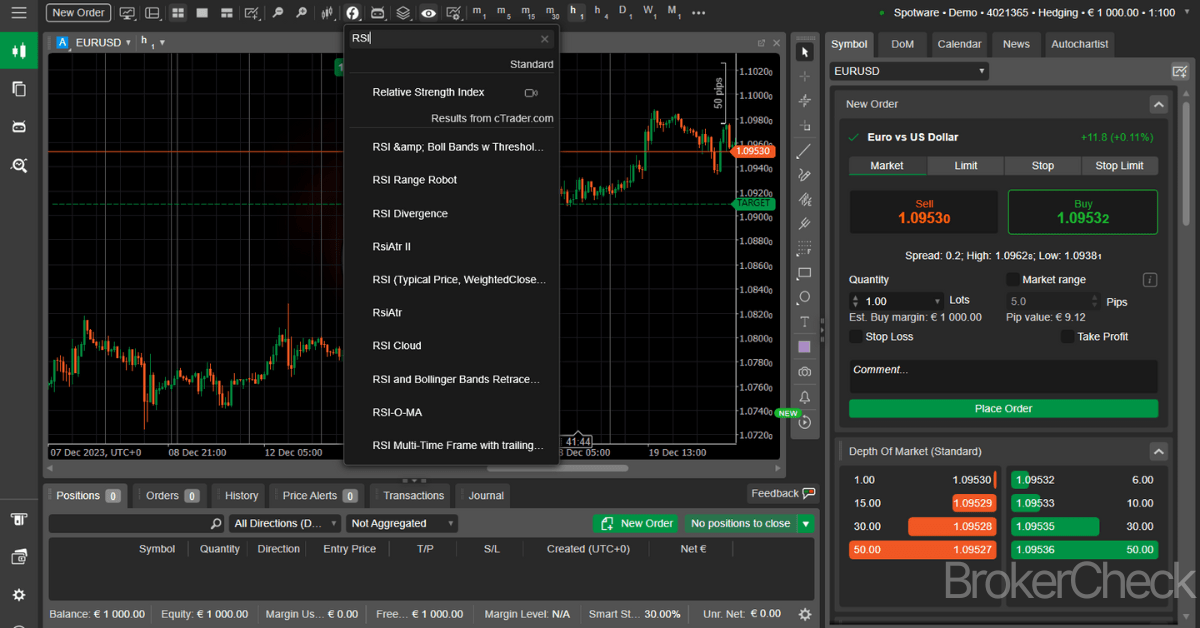This screenshot has width=1200, height=628.
Task: Open the Automate robot section in sidebar
Action: click(19, 127)
